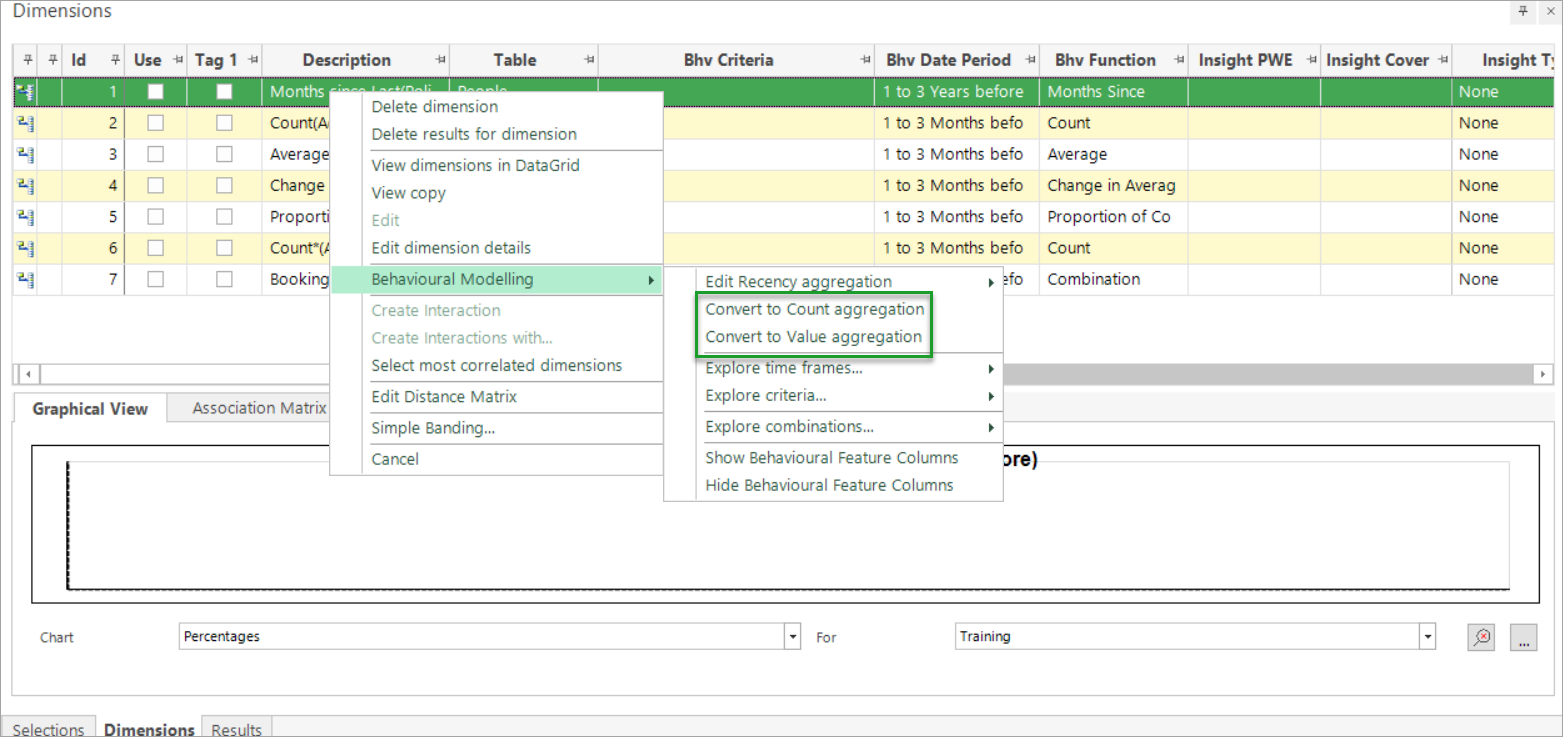Screen dimensions: 1563x737
Task: Choose Convert to Count aggregation
Action: (815, 309)
